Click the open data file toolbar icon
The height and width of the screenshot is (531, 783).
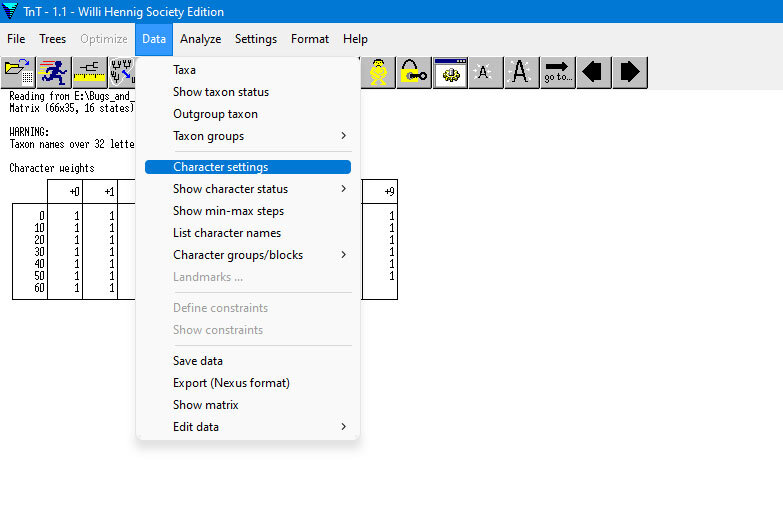coord(18,72)
